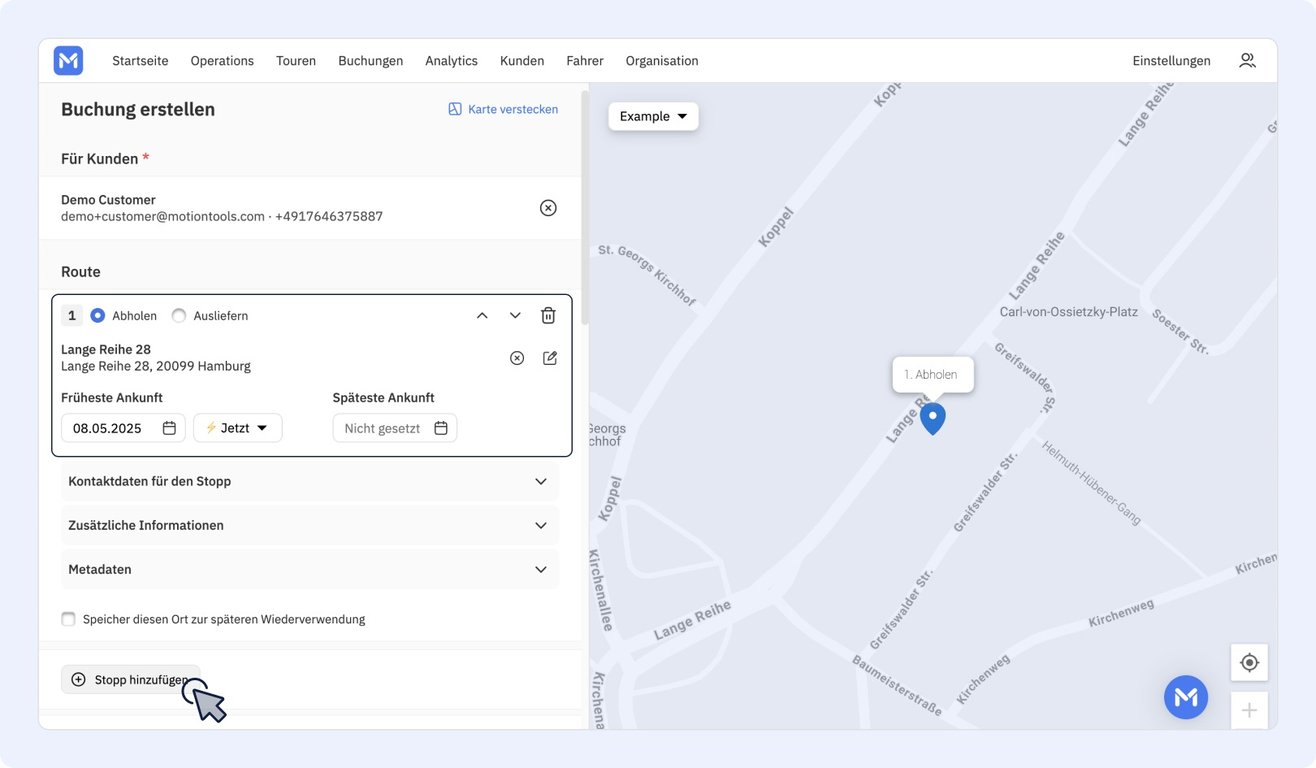This screenshot has height=768, width=1316.
Task: Expand Zusätzliche Informationen section
Action: click(x=310, y=525)
